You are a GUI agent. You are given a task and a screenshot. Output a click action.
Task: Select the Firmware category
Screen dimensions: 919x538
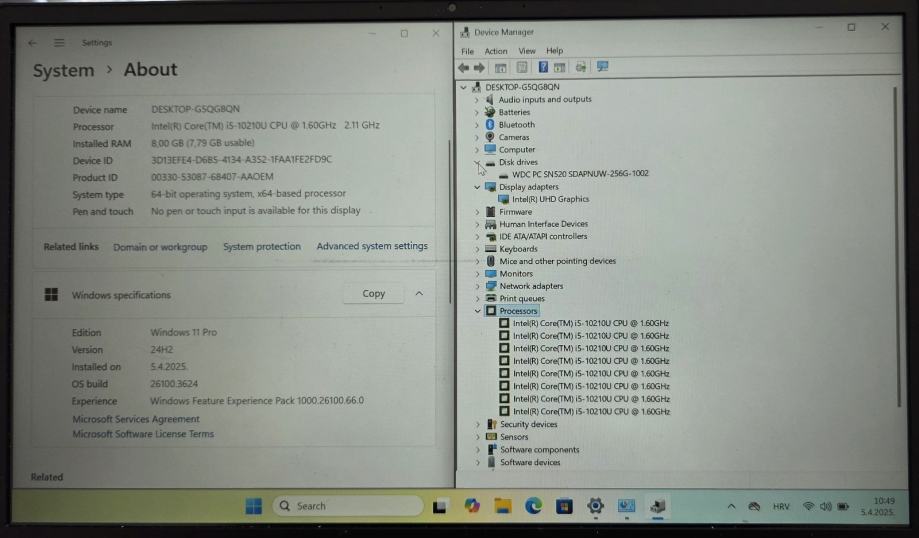[x=515, y=212]
